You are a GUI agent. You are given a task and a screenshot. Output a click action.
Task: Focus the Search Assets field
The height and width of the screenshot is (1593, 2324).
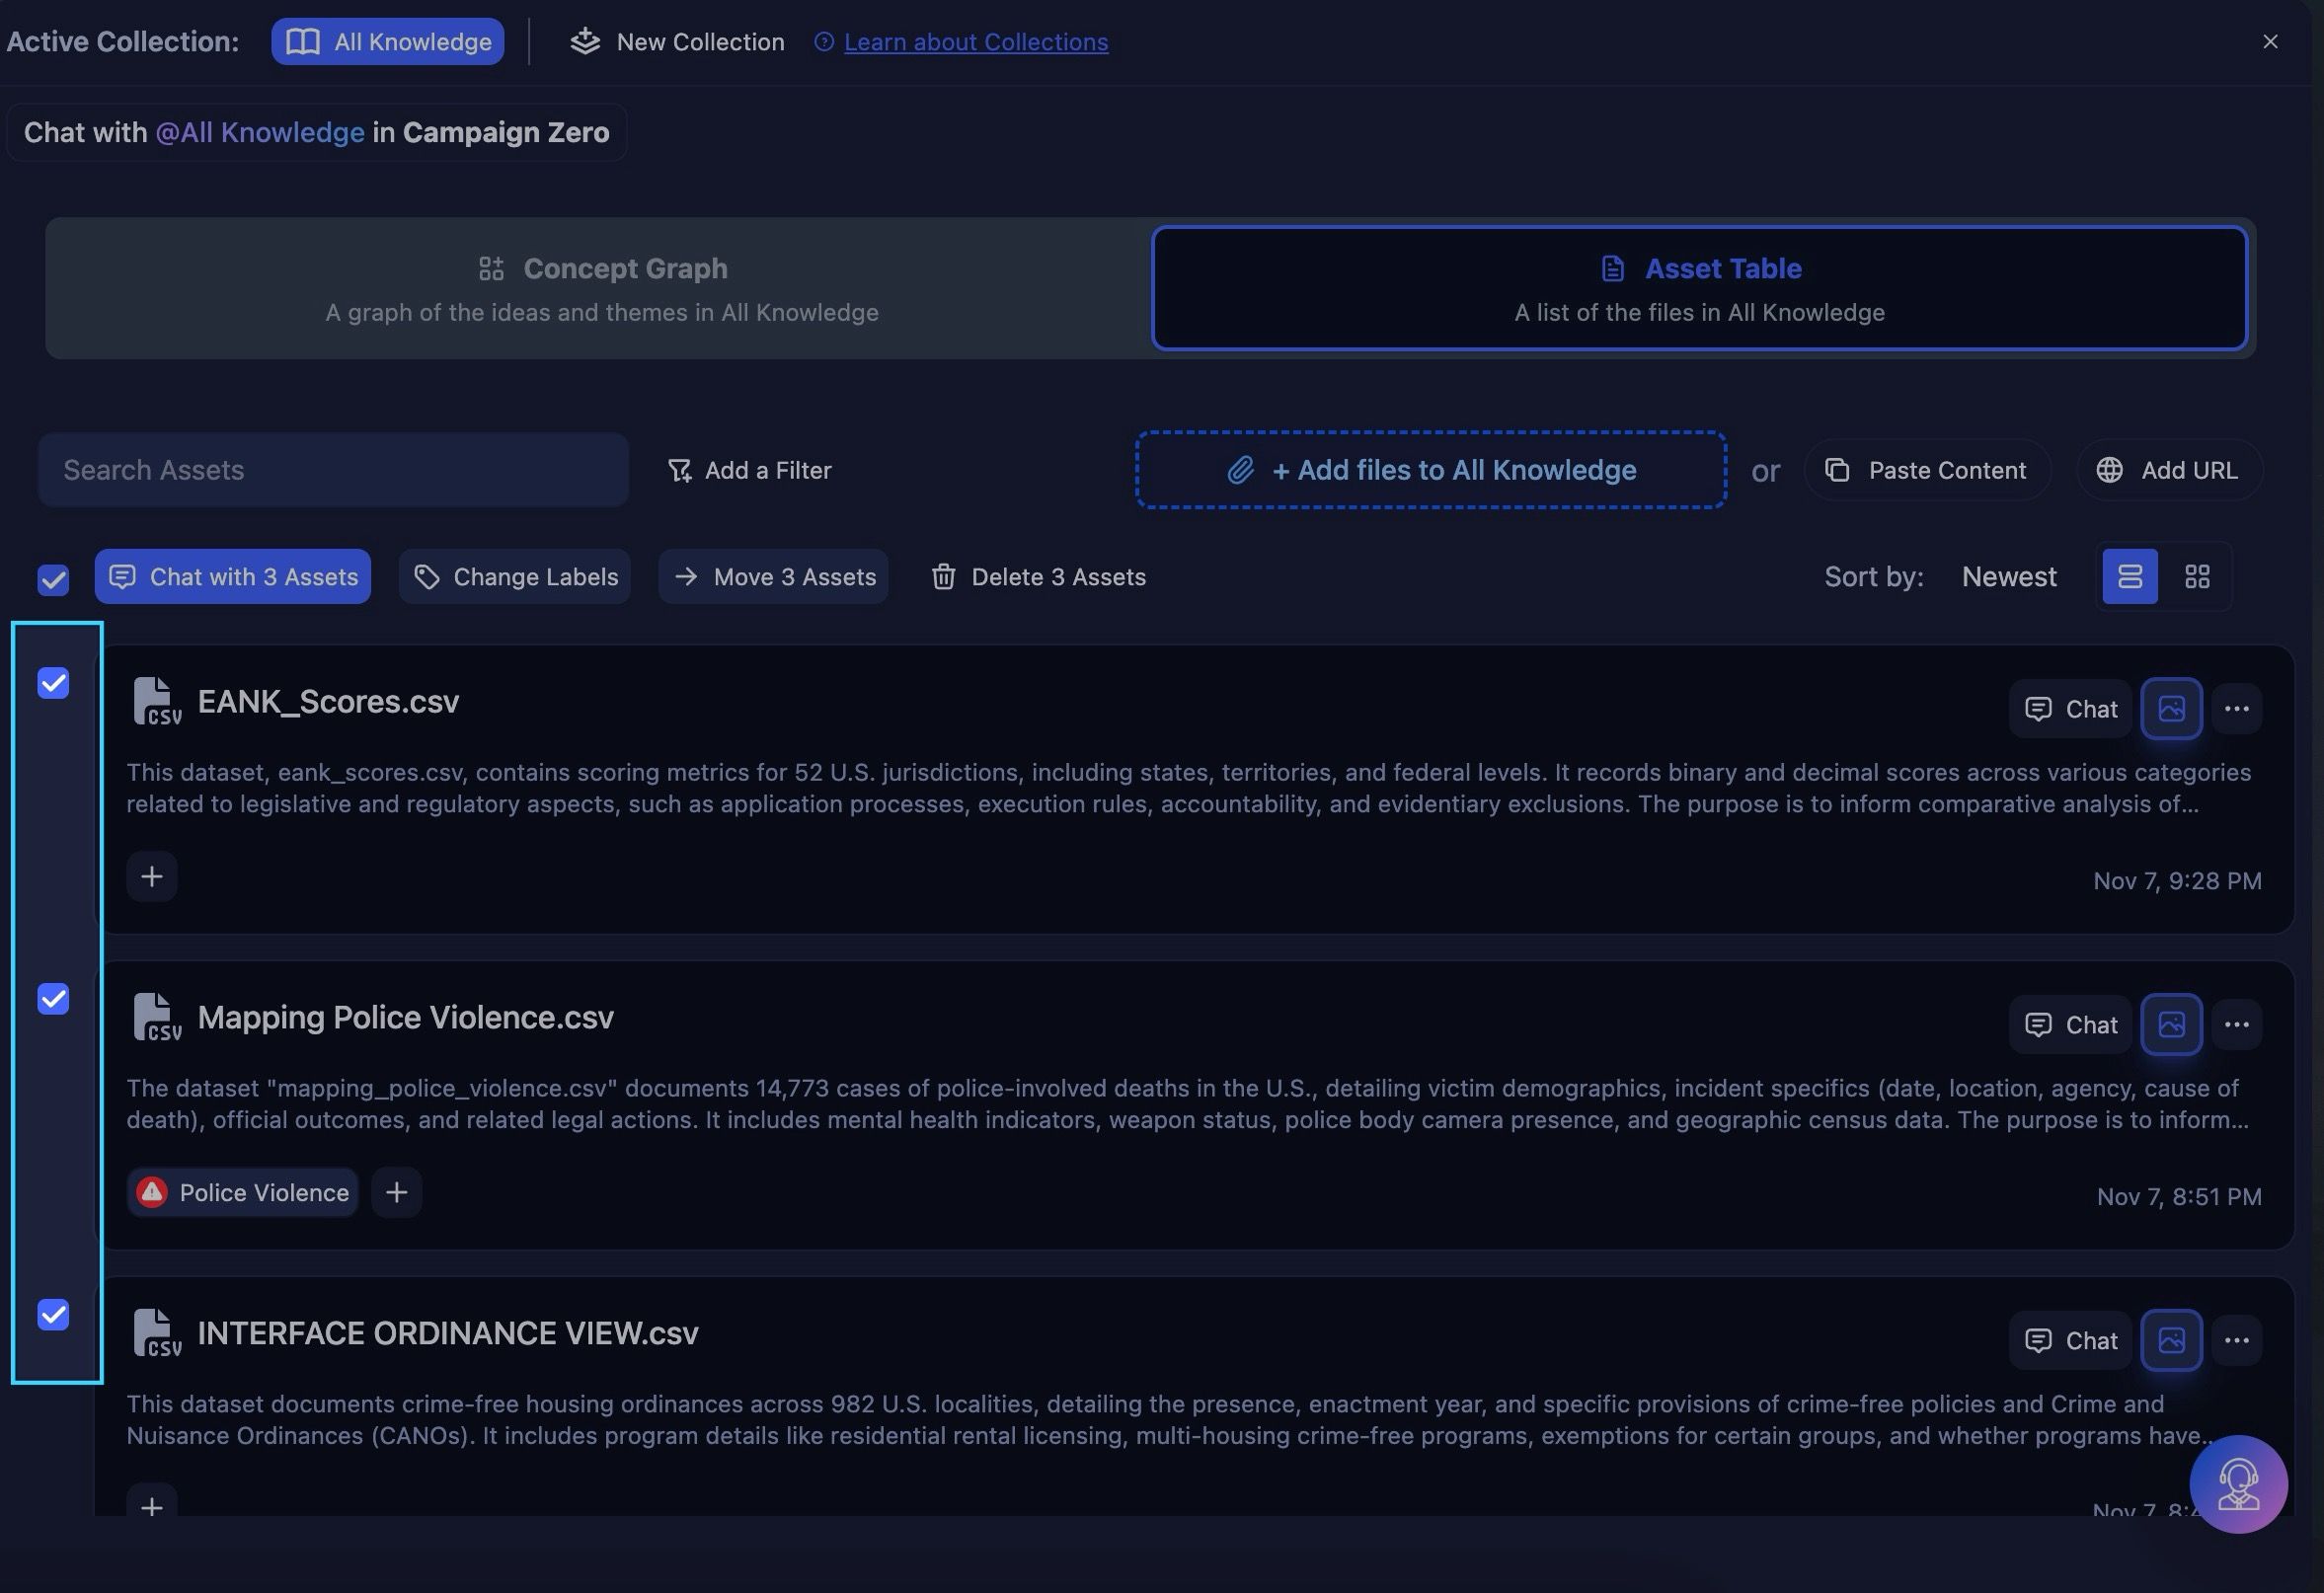click(x=333, y=470)
